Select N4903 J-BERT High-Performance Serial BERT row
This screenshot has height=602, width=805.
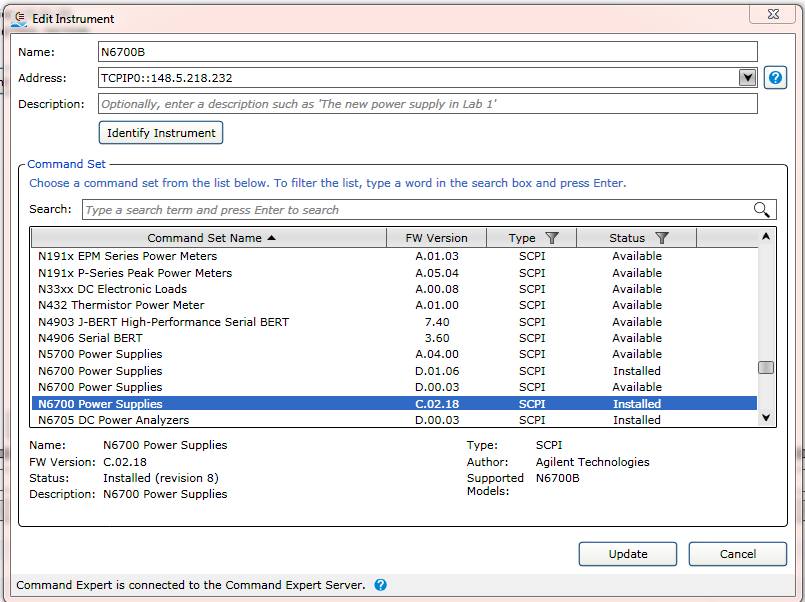tap(394, 322)
